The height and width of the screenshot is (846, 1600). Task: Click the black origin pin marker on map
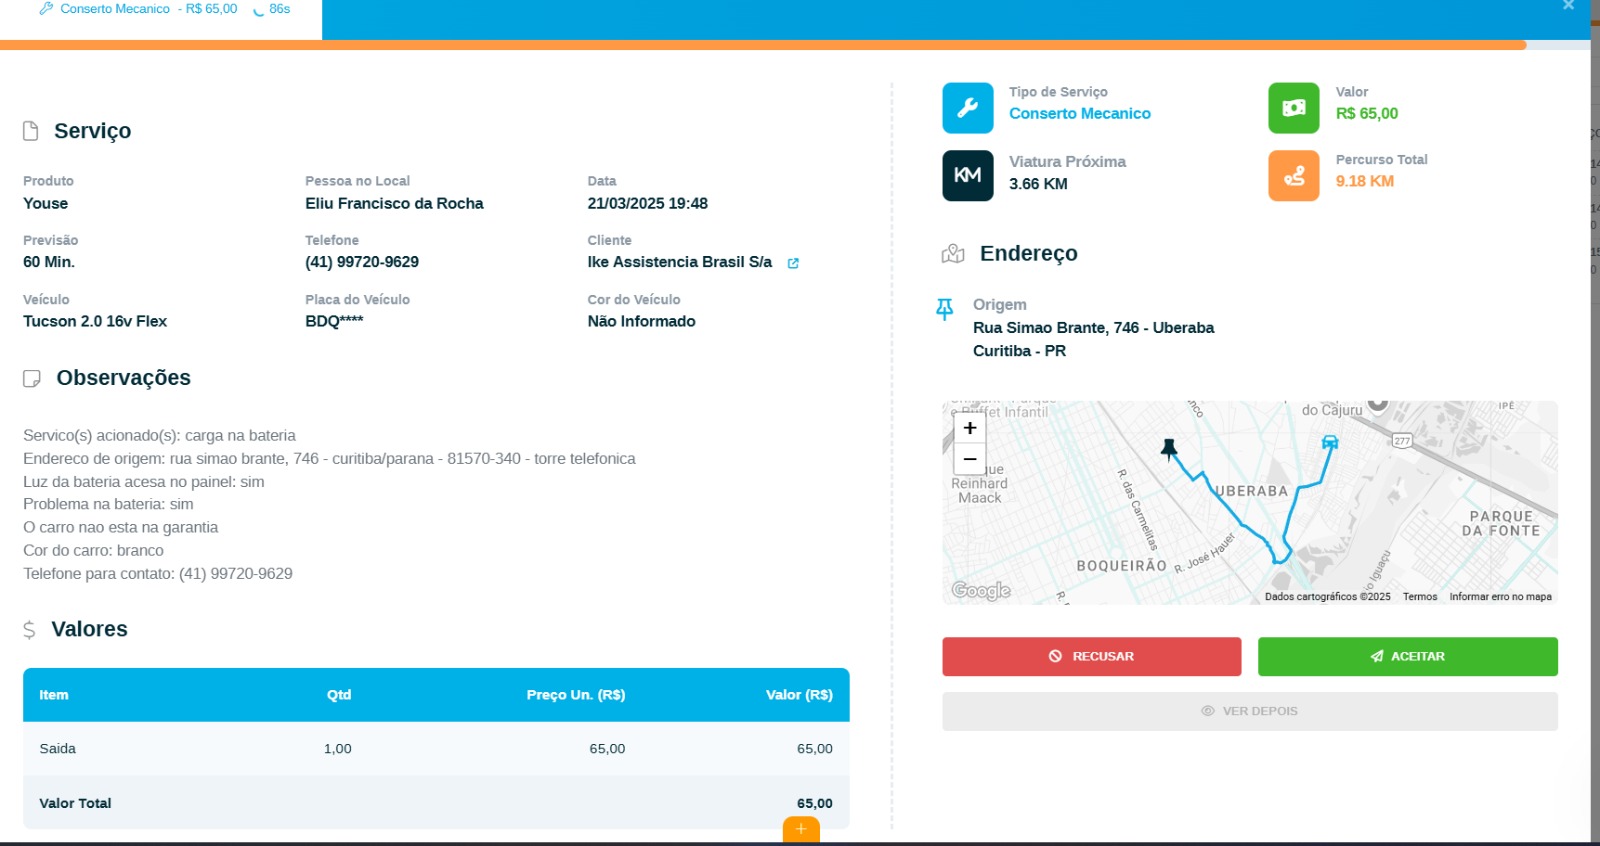tap(1169, 448)
